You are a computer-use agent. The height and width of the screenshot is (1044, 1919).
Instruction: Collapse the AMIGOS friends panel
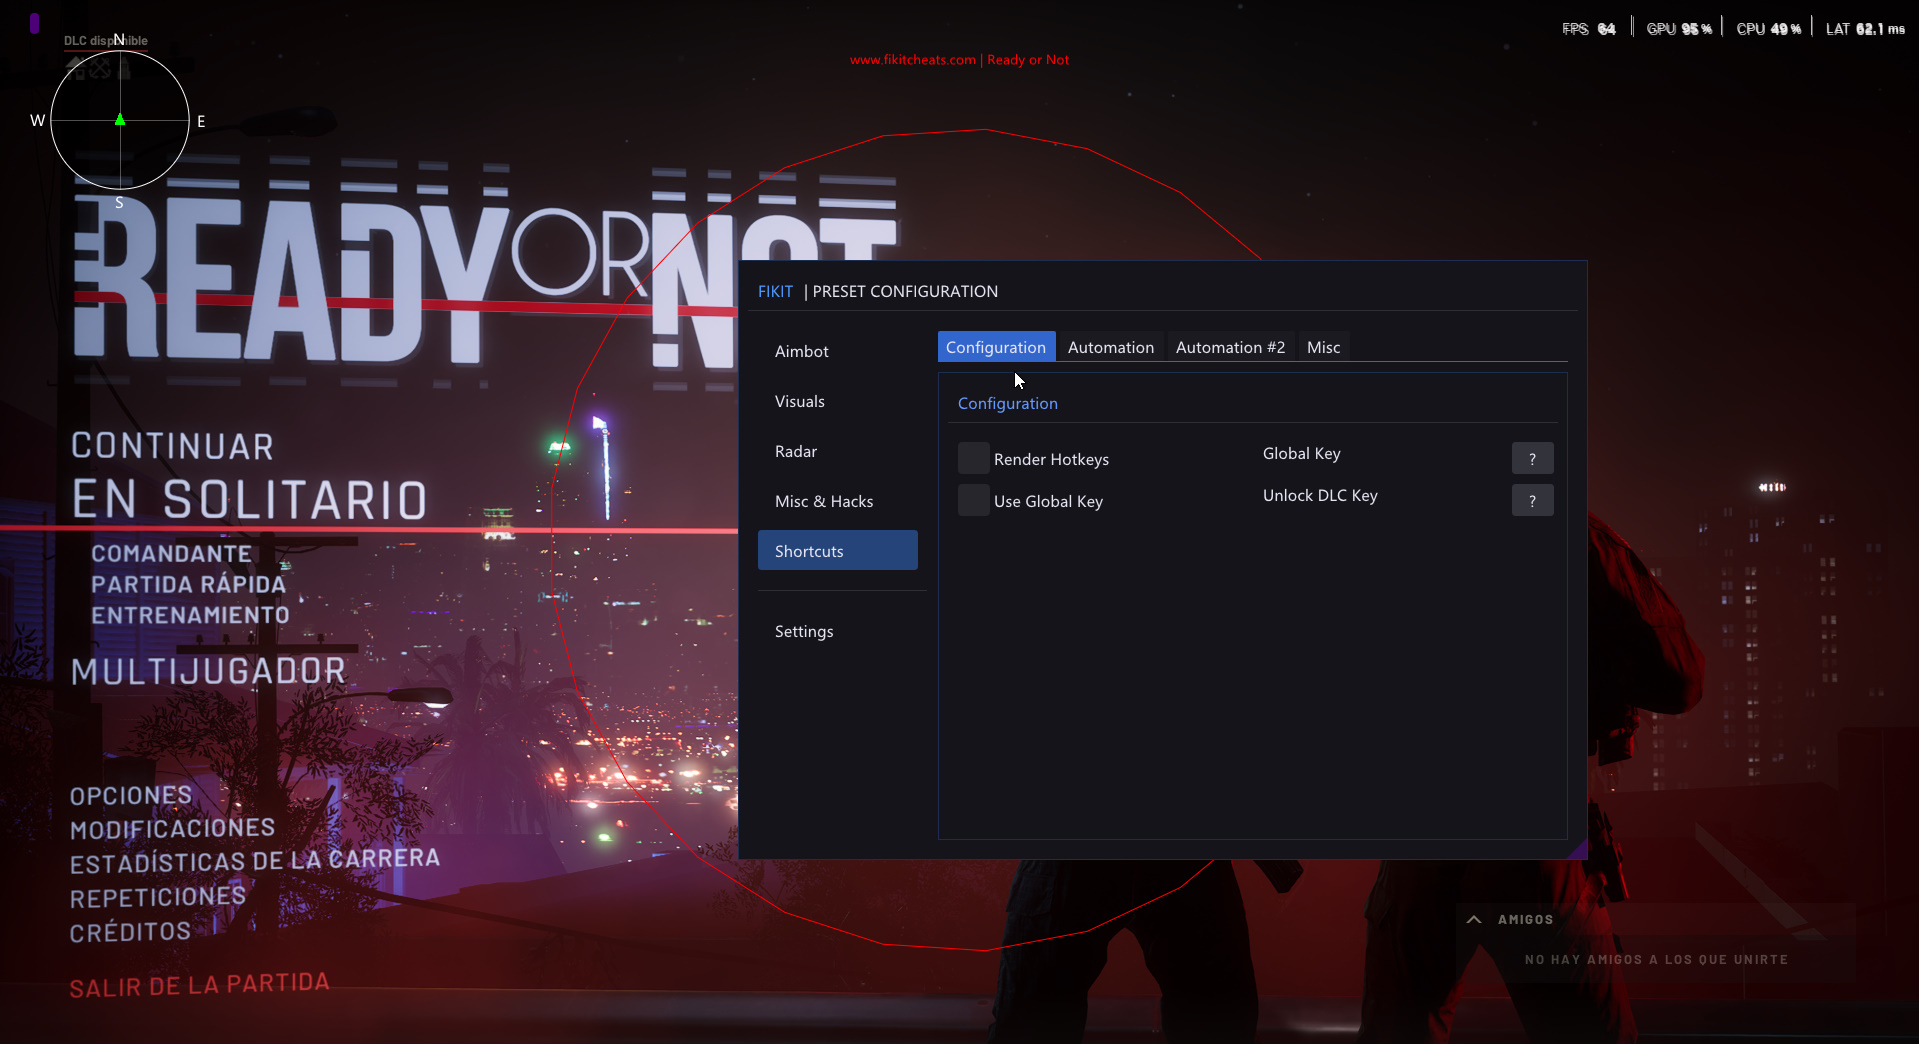[x=1473, y=919]
